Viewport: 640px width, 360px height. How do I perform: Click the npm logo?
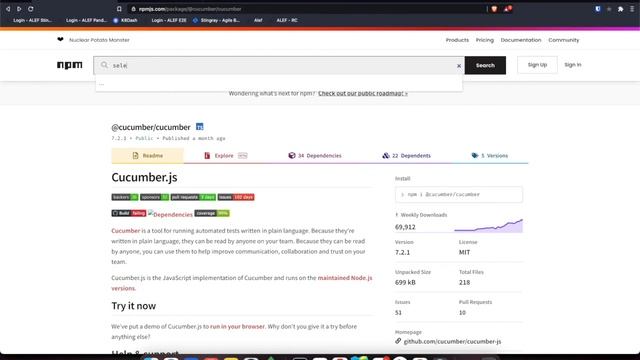click(x=70, y=65)
